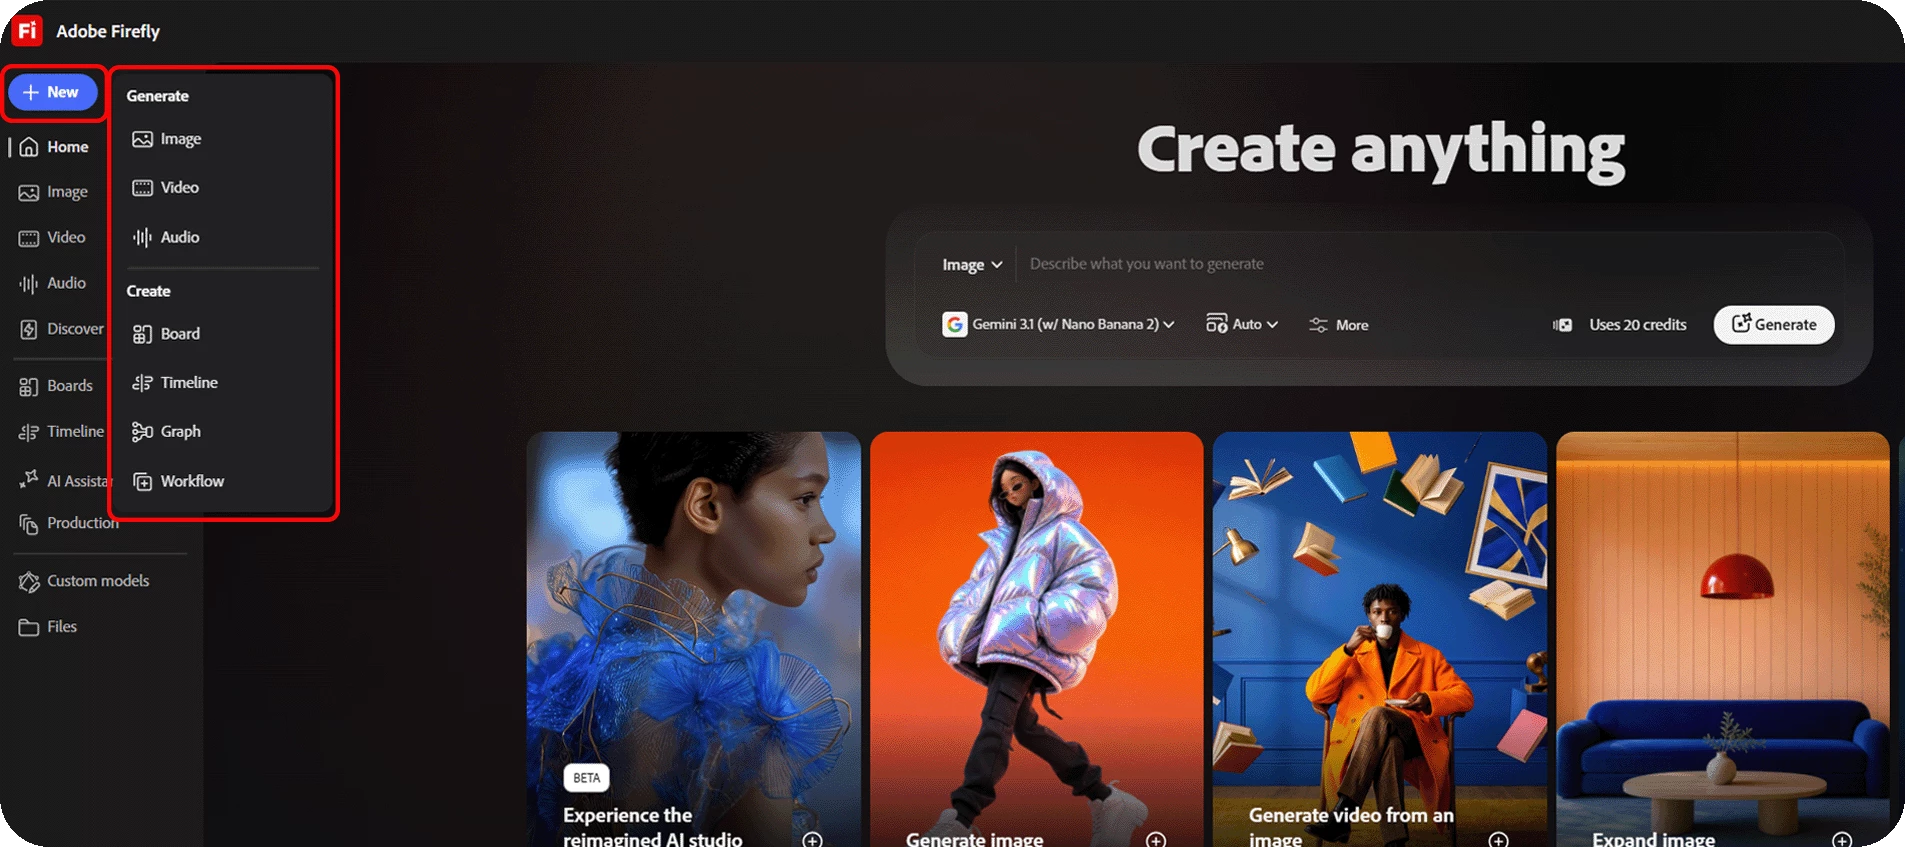This screenshot has width=1905, height=847.
Task: Click the Uses 20 credits indicator
Action: pos(1619,325)
